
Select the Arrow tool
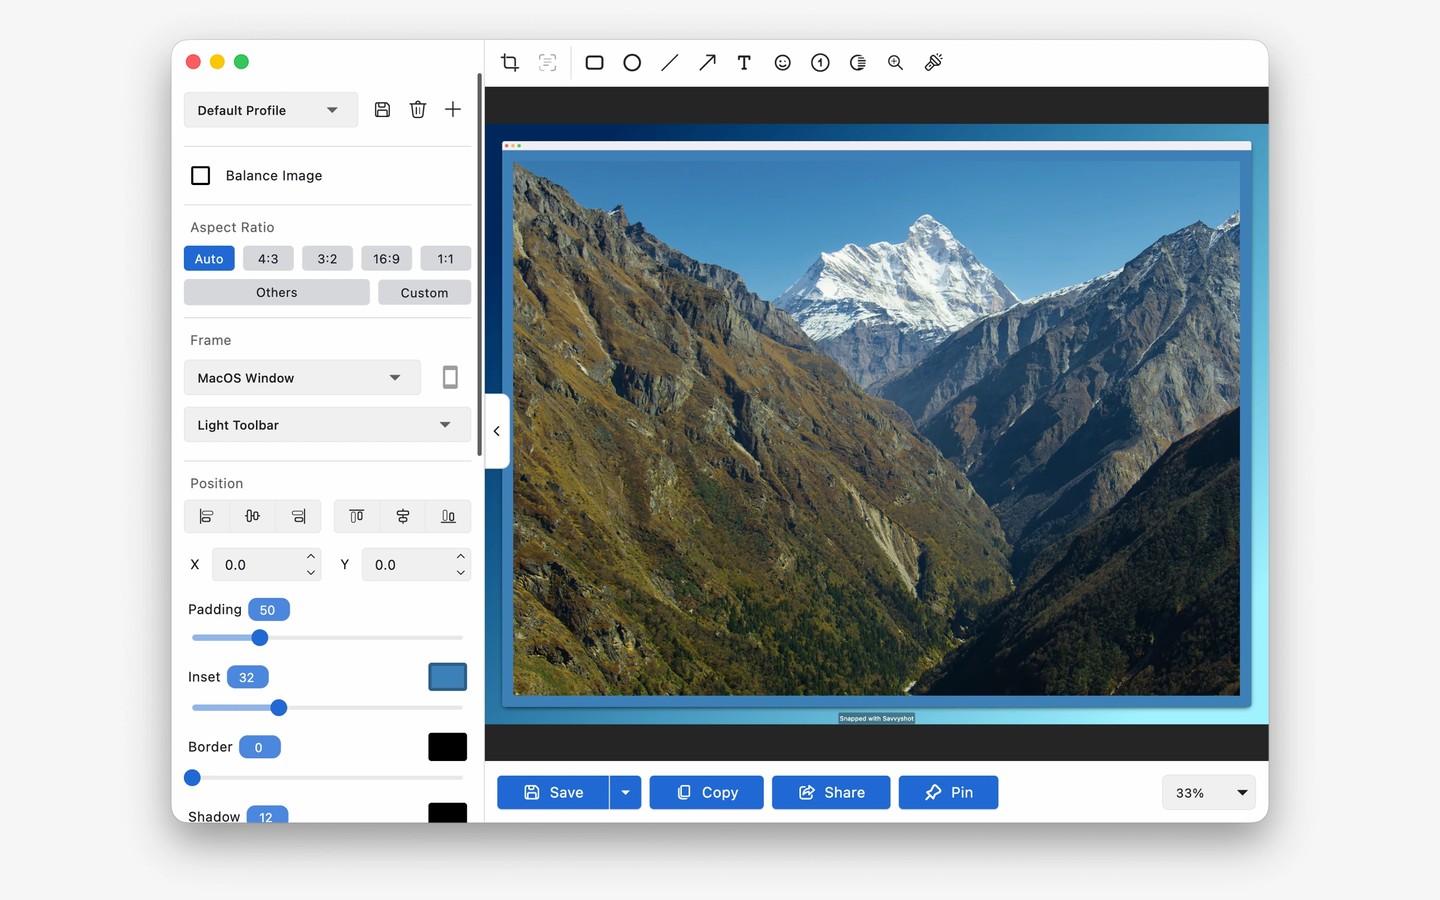pos(707,62)
